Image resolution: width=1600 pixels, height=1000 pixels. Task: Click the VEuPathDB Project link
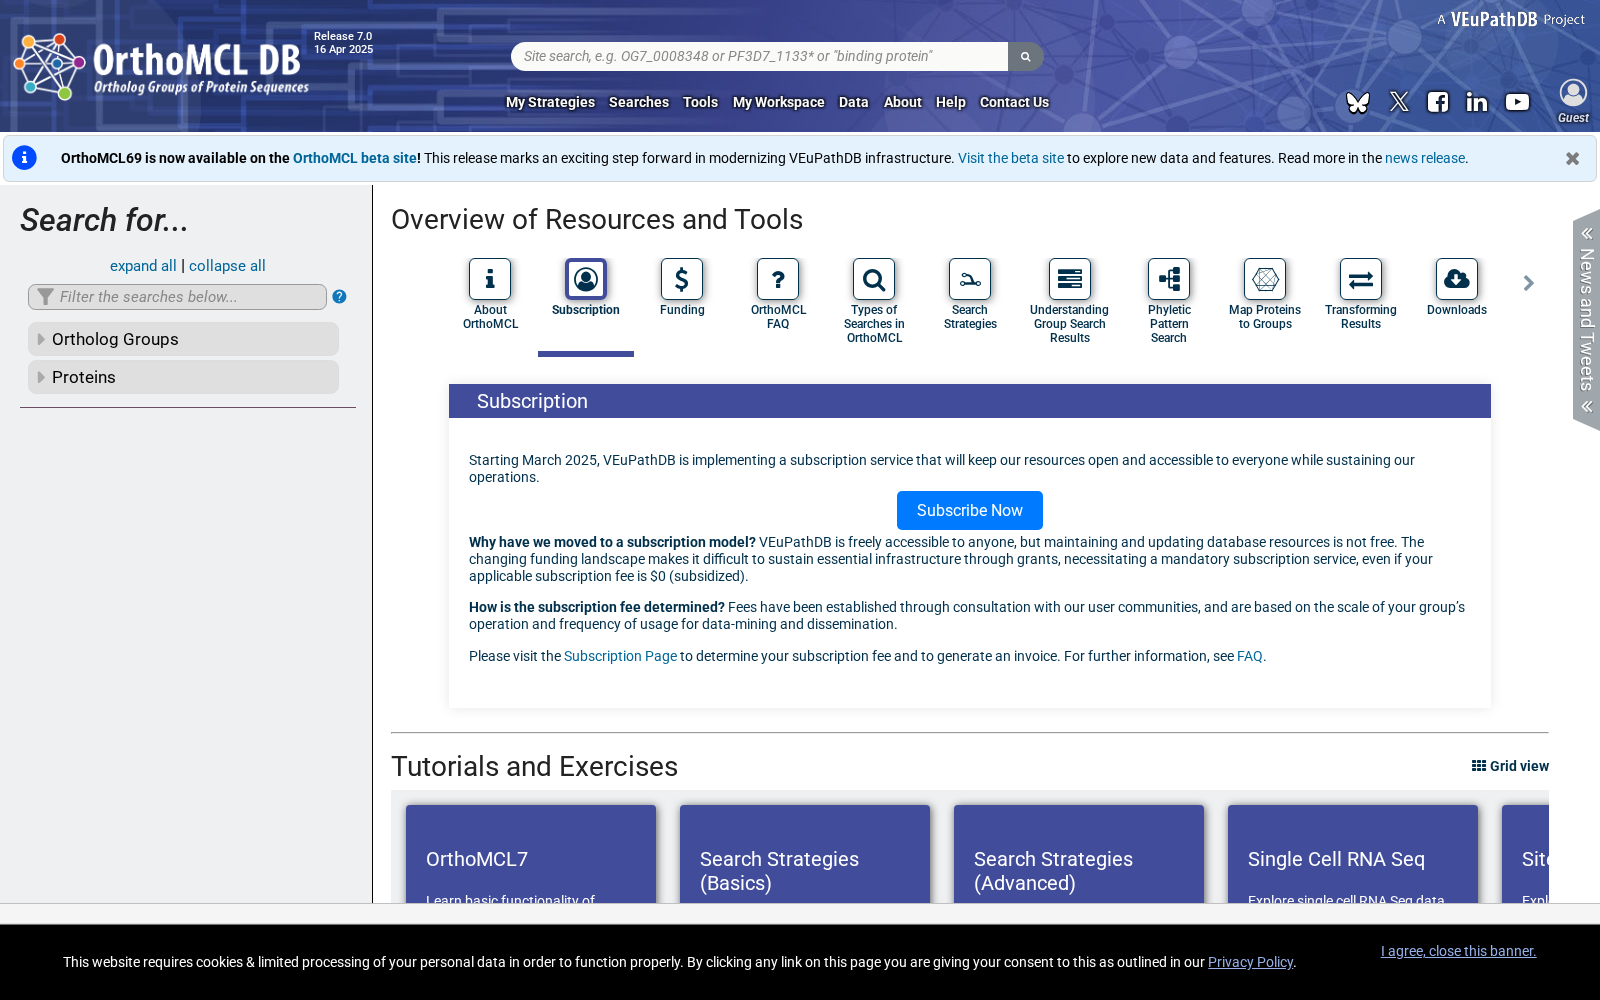point(1511,19)
